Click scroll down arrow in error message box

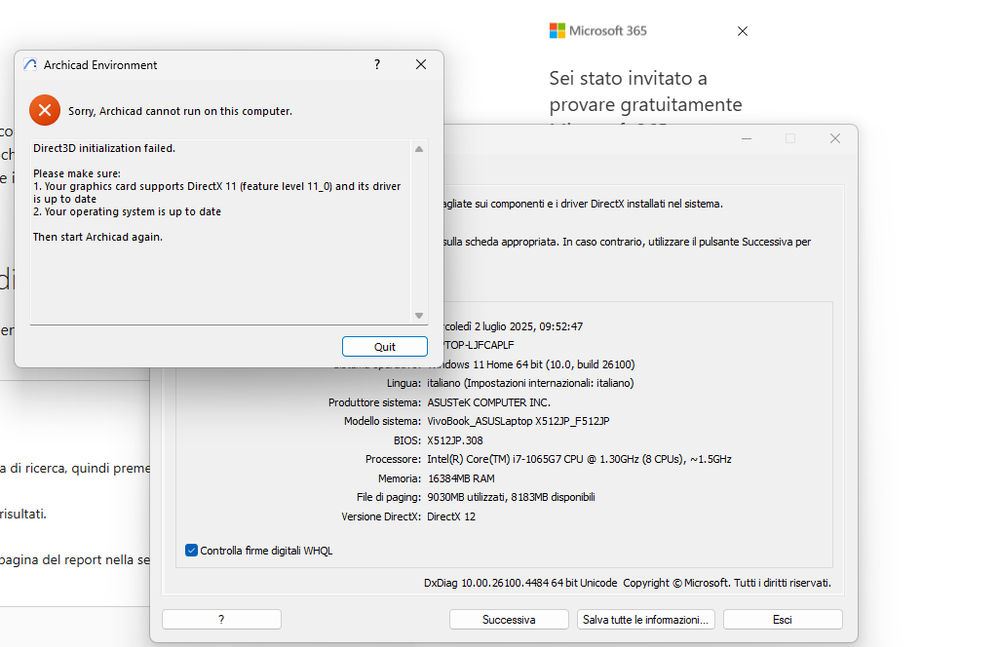419,315
